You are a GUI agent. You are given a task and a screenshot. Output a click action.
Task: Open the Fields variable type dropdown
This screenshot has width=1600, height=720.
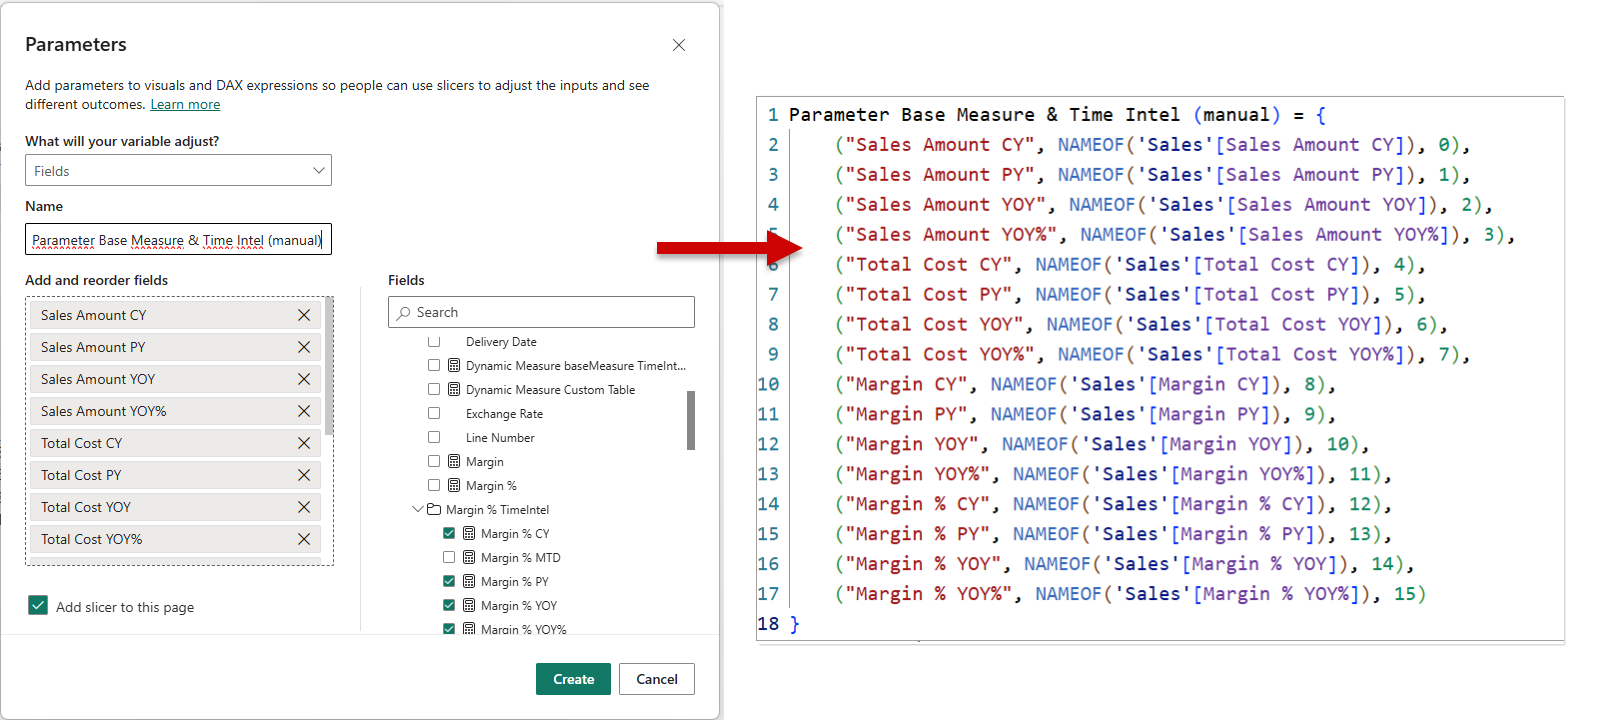pos(178,170)
